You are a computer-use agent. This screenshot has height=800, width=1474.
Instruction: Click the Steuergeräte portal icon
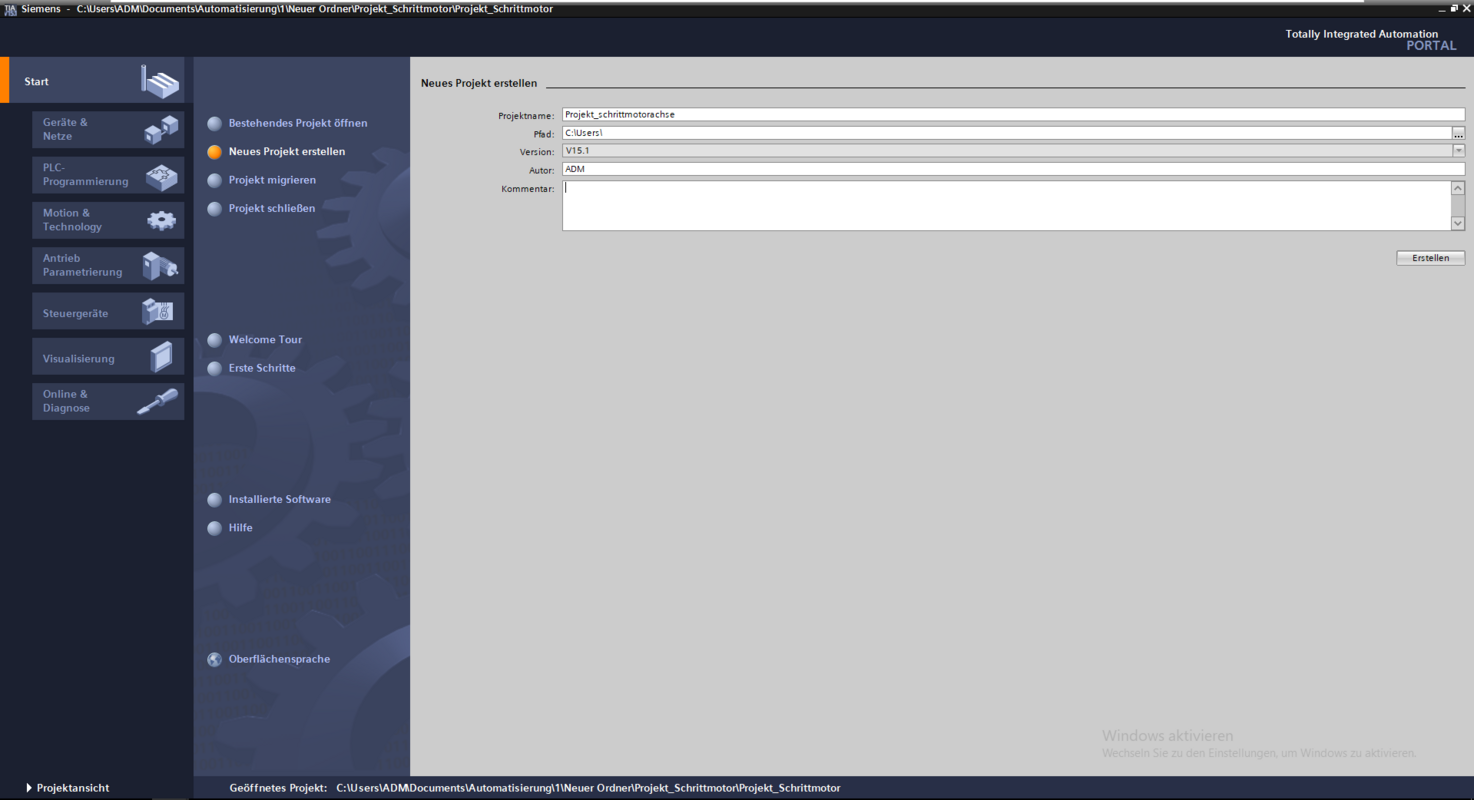point(158,312)
